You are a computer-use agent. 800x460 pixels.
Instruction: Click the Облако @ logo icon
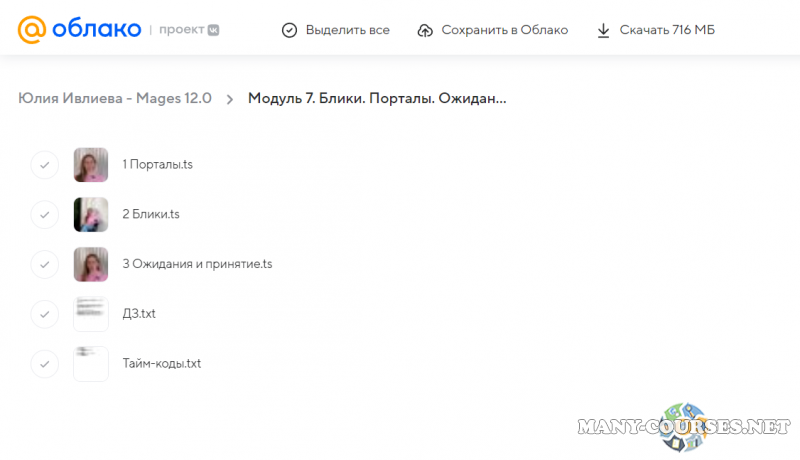point(32,30)
